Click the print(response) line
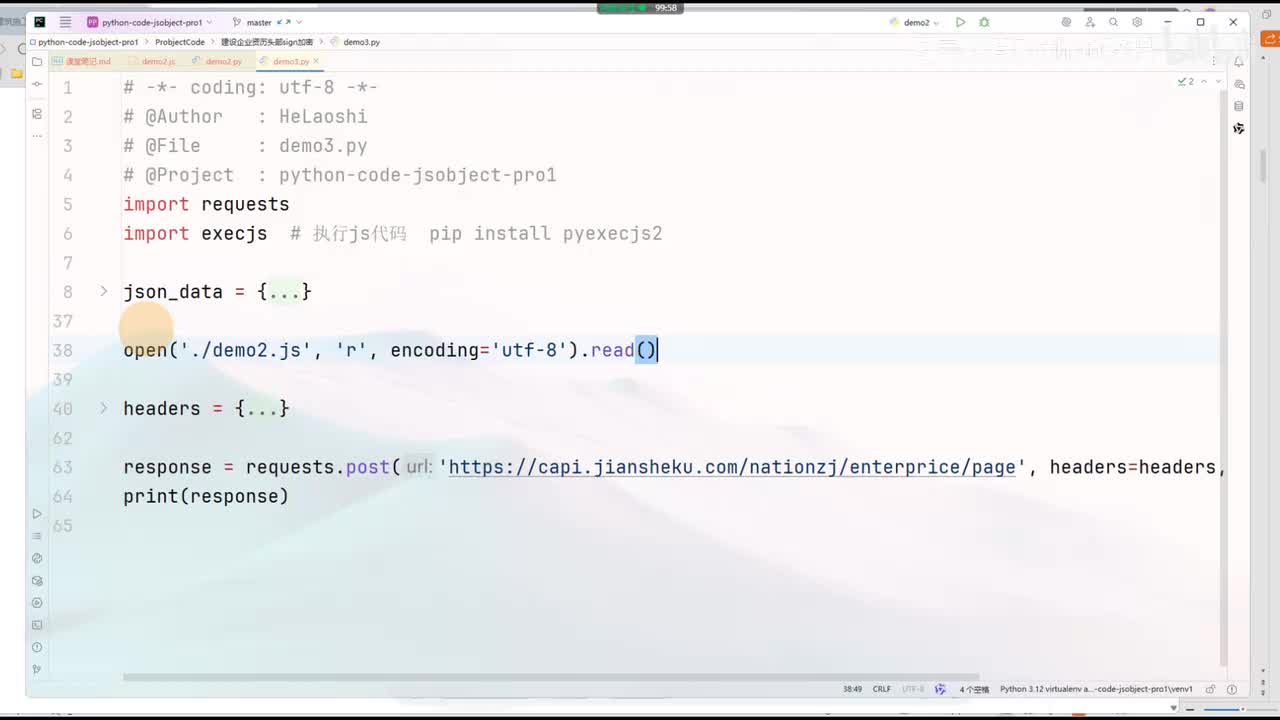The height and width of the screenshot is (720, 1280). pos(206,496)
